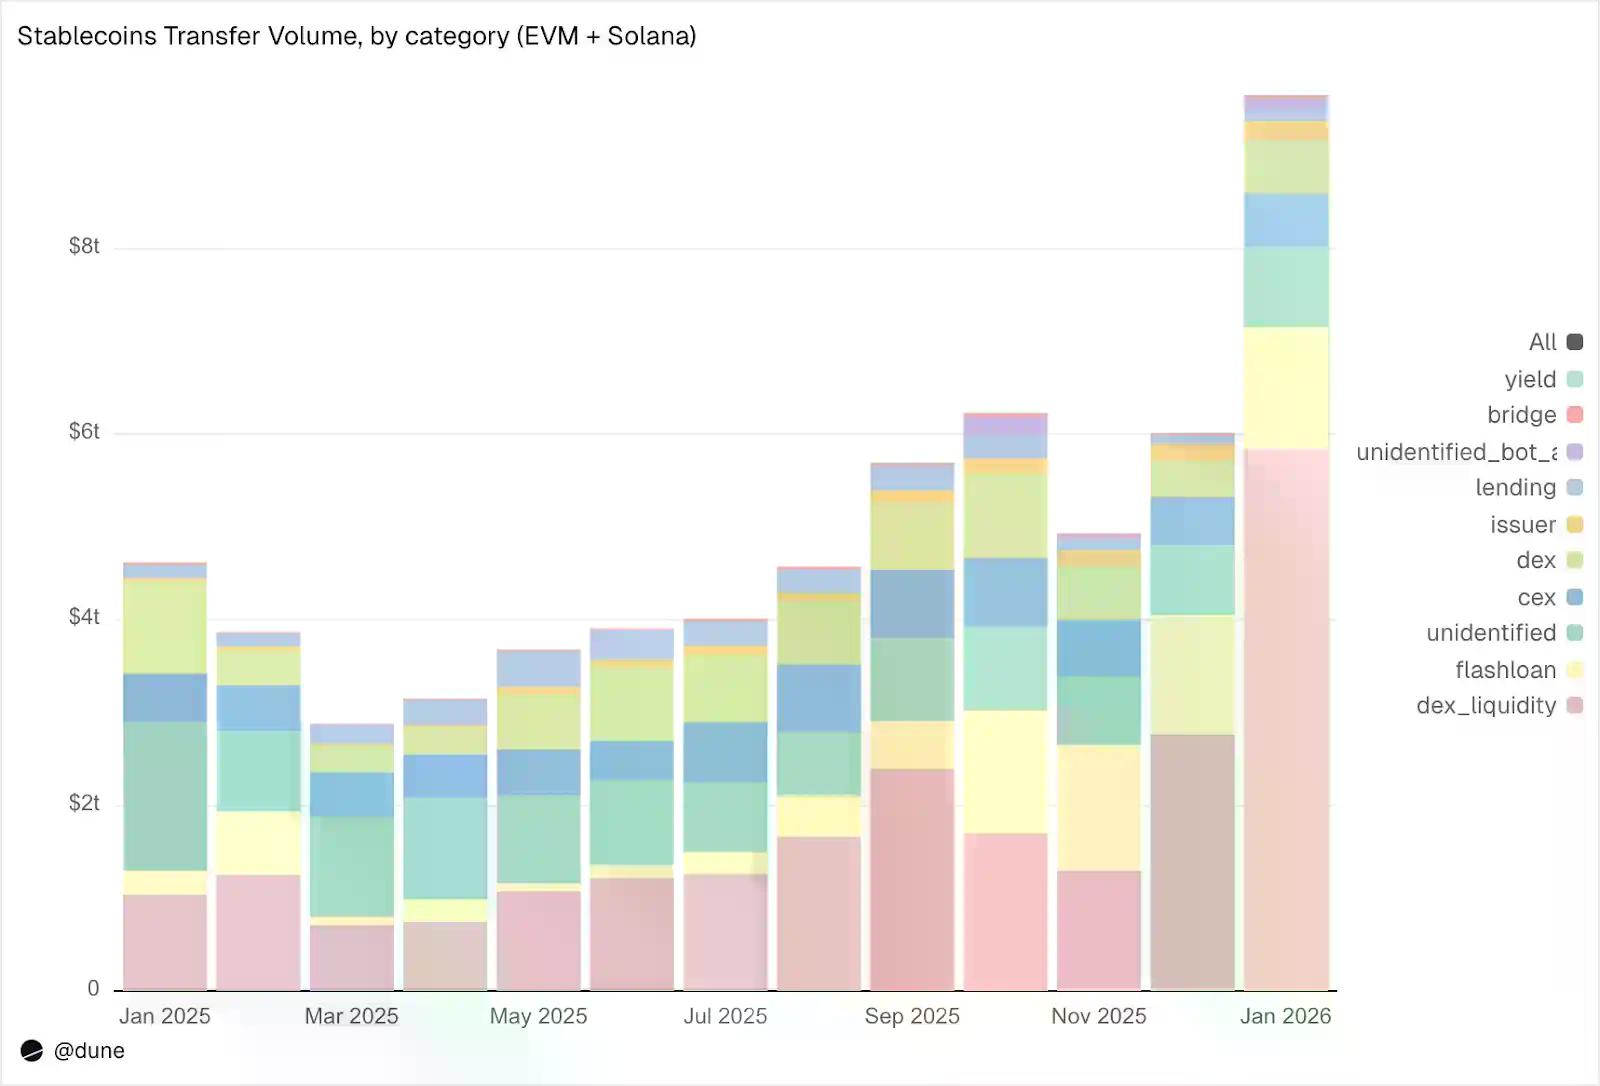Toggle the yield legend swatch
The width and height of the screenshot is (1600, 1086).
point(1575,379)
